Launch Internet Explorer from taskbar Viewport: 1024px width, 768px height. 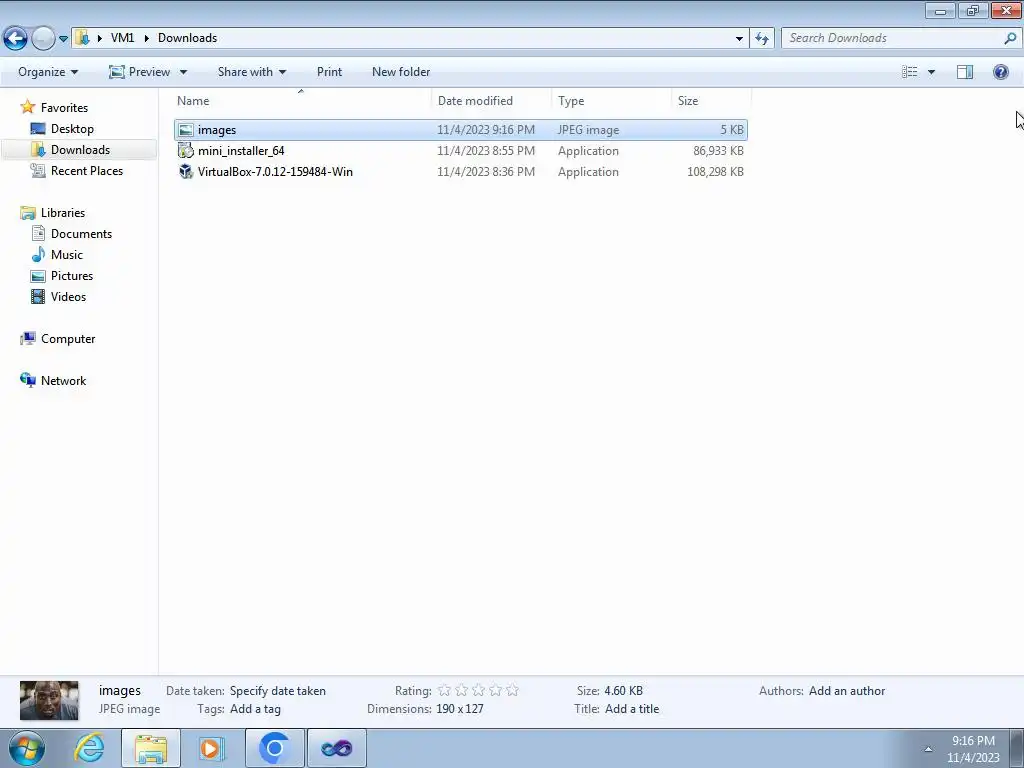click(x=89, y=748)
